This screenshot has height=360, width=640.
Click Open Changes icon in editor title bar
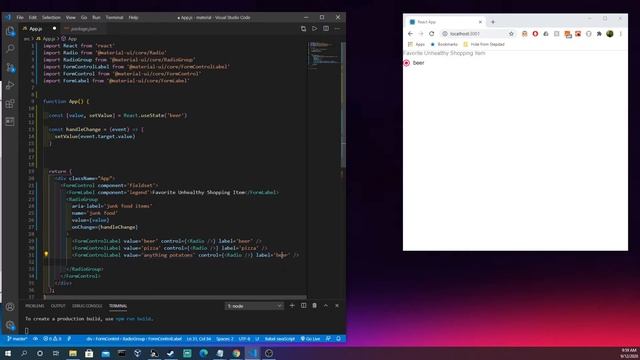(303, 29)
